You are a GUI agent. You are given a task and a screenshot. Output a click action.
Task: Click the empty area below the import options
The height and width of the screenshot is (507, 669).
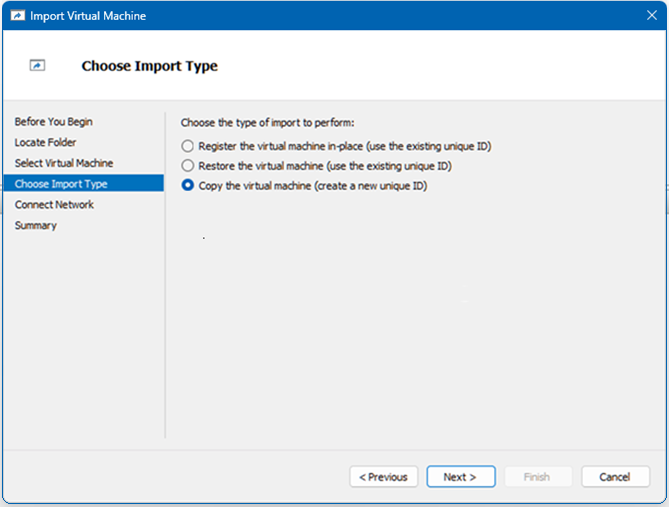[410, 320]
